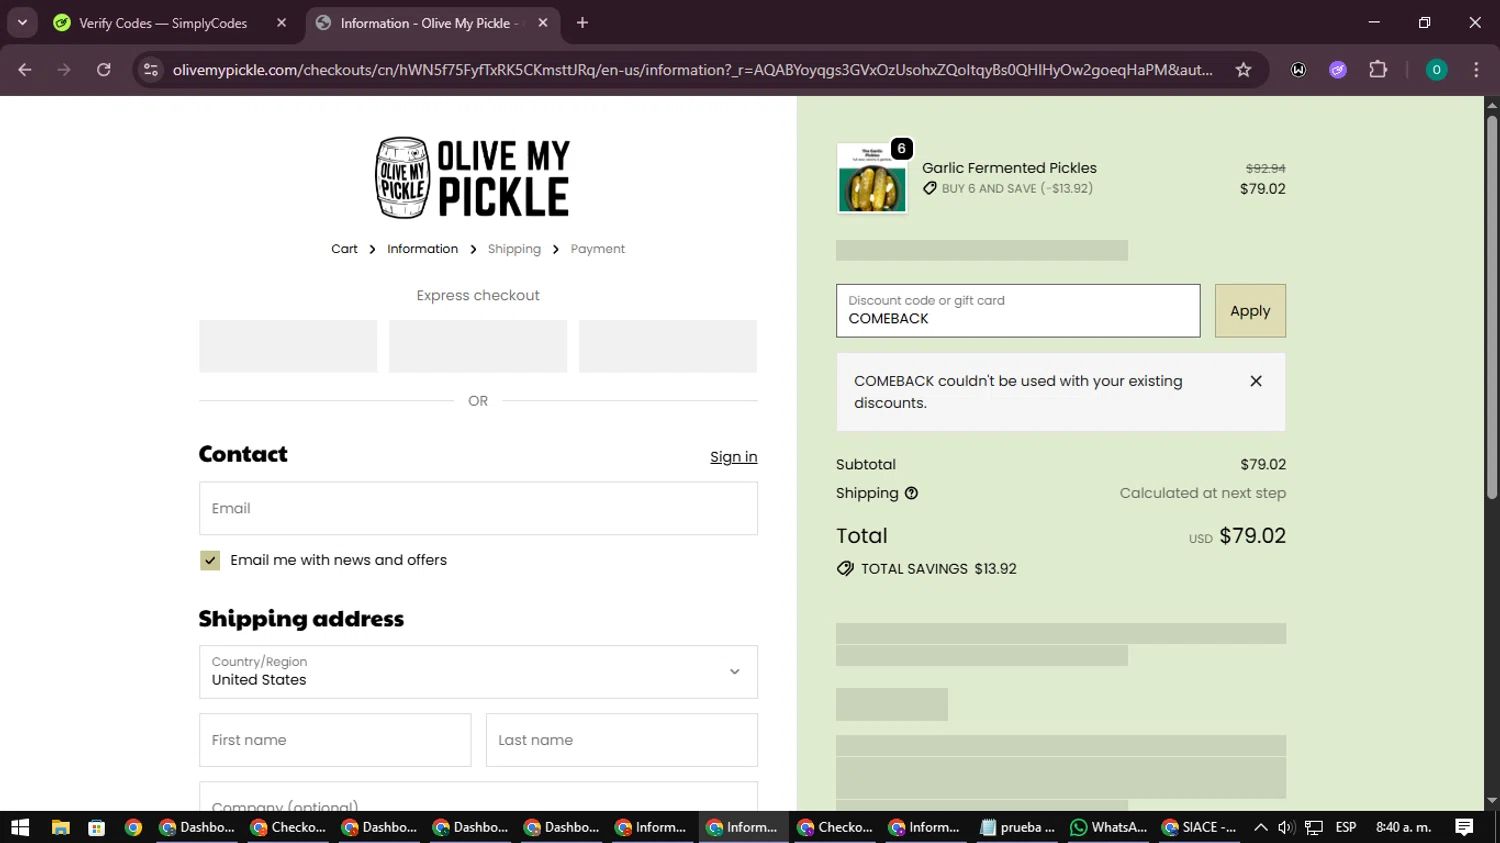Apply the COMEBACK discount code
The height and width of the screenshot is (843, 1500).
[1250, 311]
